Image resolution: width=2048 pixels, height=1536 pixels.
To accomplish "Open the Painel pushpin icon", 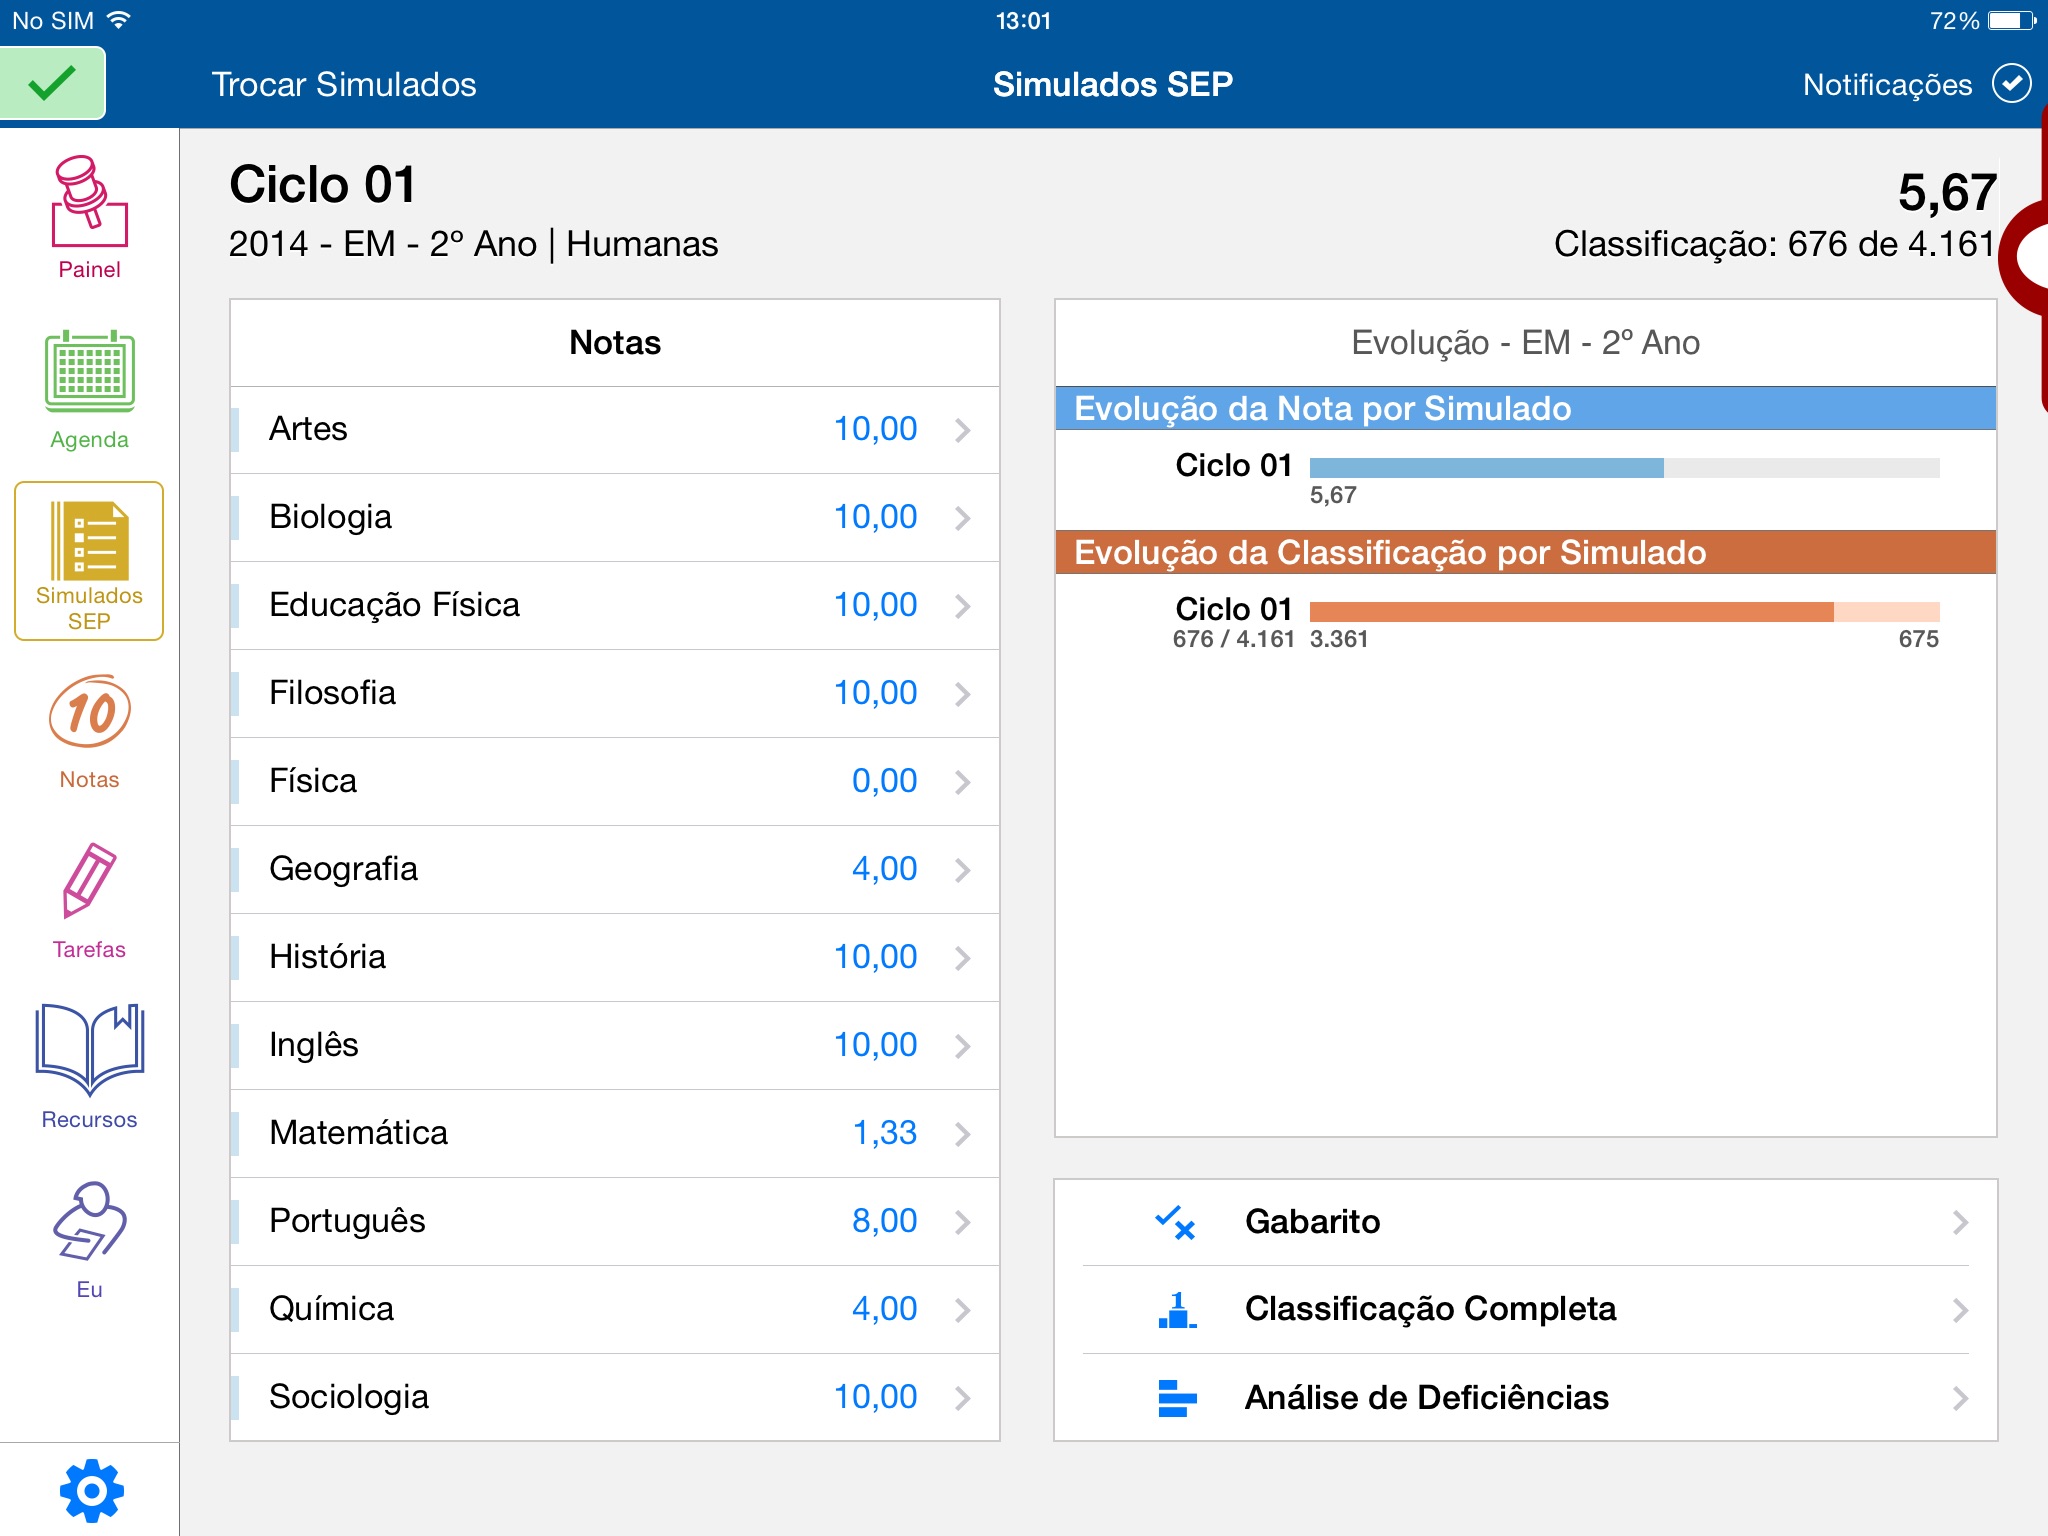I will [x=90, y=201].
